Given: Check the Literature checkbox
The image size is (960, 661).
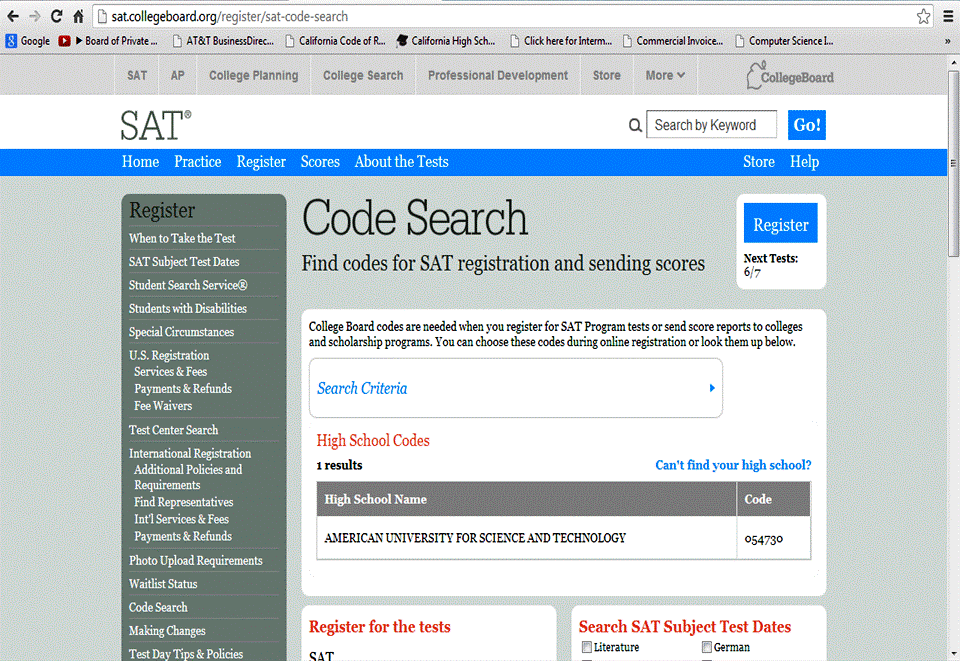Looking at the screenshot, I should (587, 647).
